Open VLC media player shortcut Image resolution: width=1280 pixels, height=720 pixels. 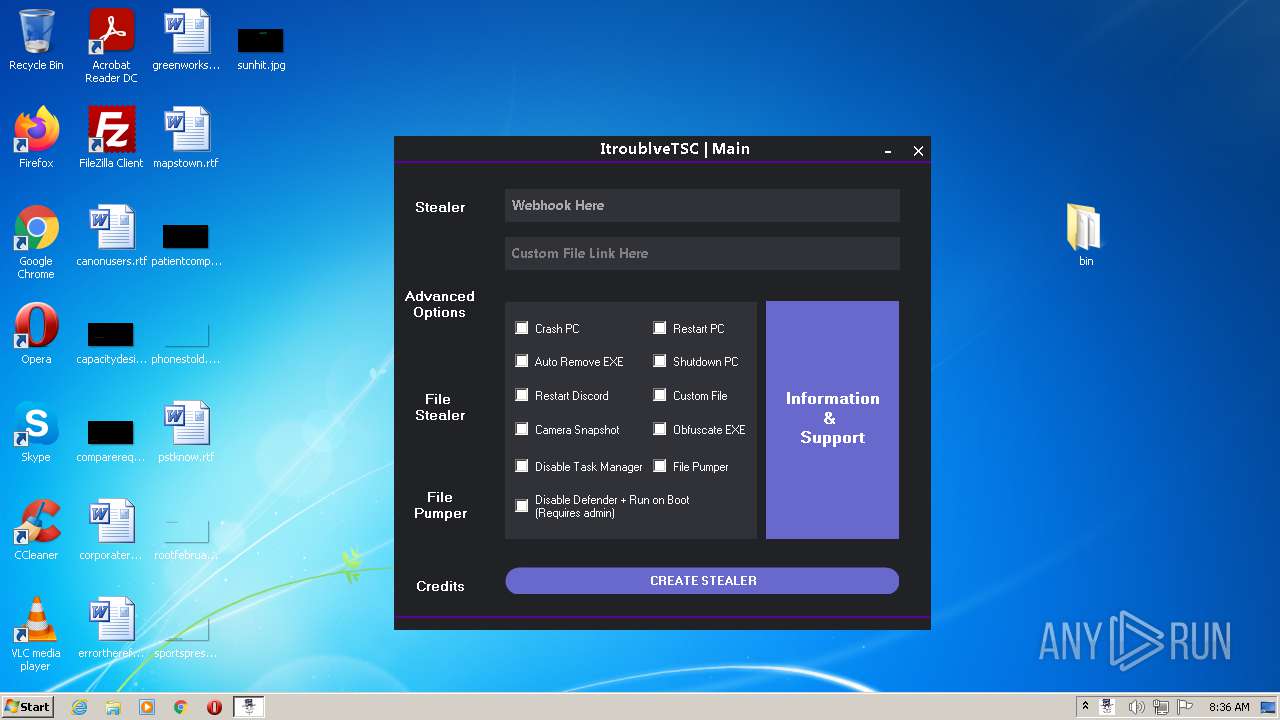point(36,634)
